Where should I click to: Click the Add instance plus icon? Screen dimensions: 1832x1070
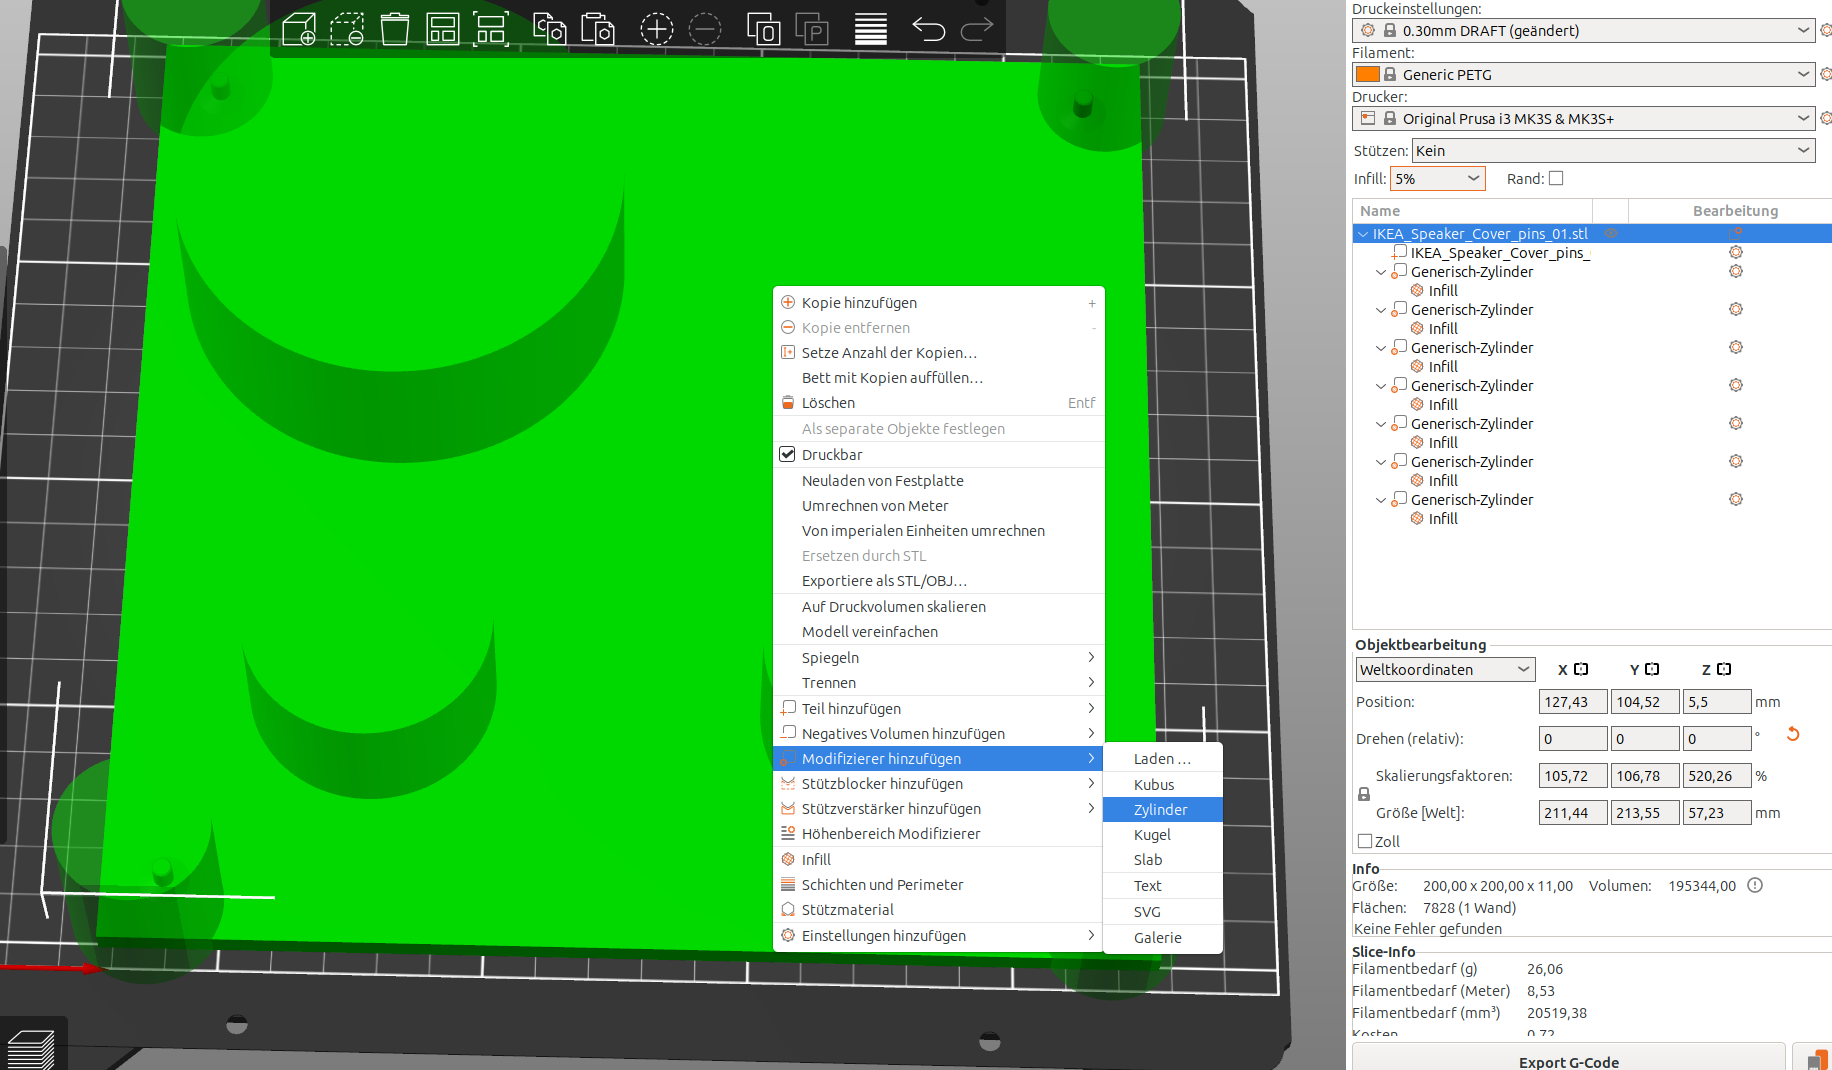(657, 29)
